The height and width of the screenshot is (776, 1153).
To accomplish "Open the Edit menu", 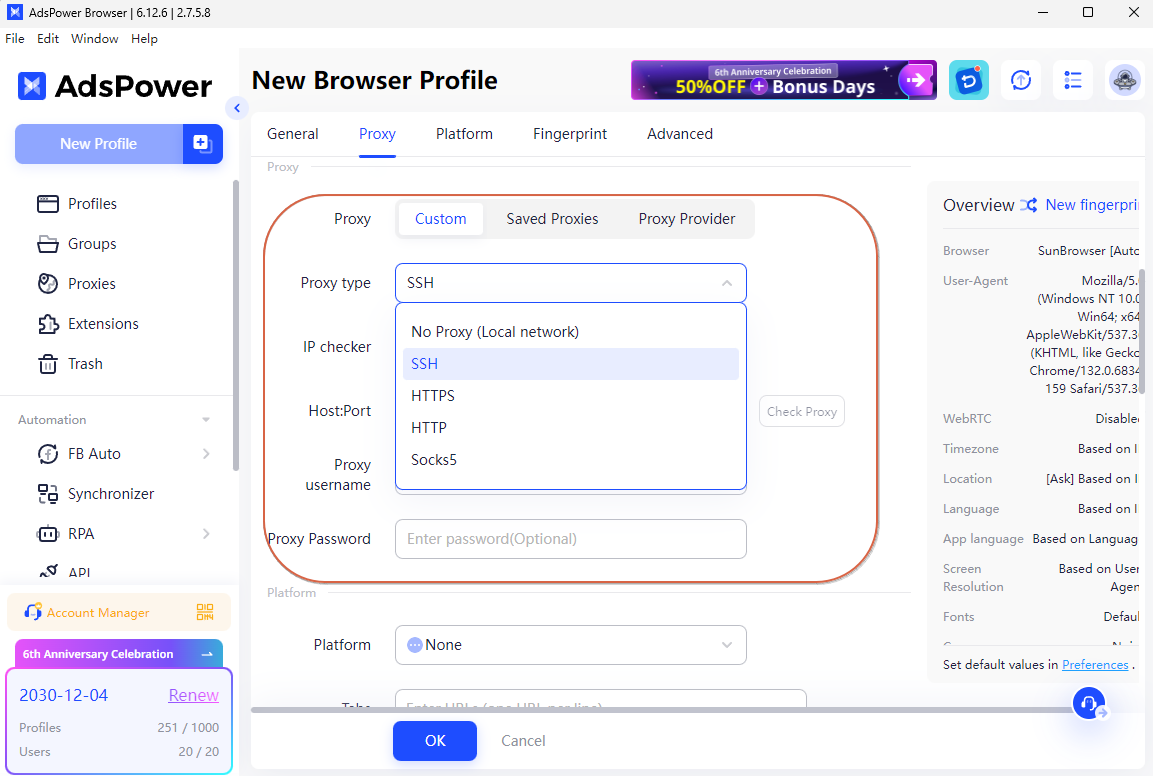I will point(48,38).
